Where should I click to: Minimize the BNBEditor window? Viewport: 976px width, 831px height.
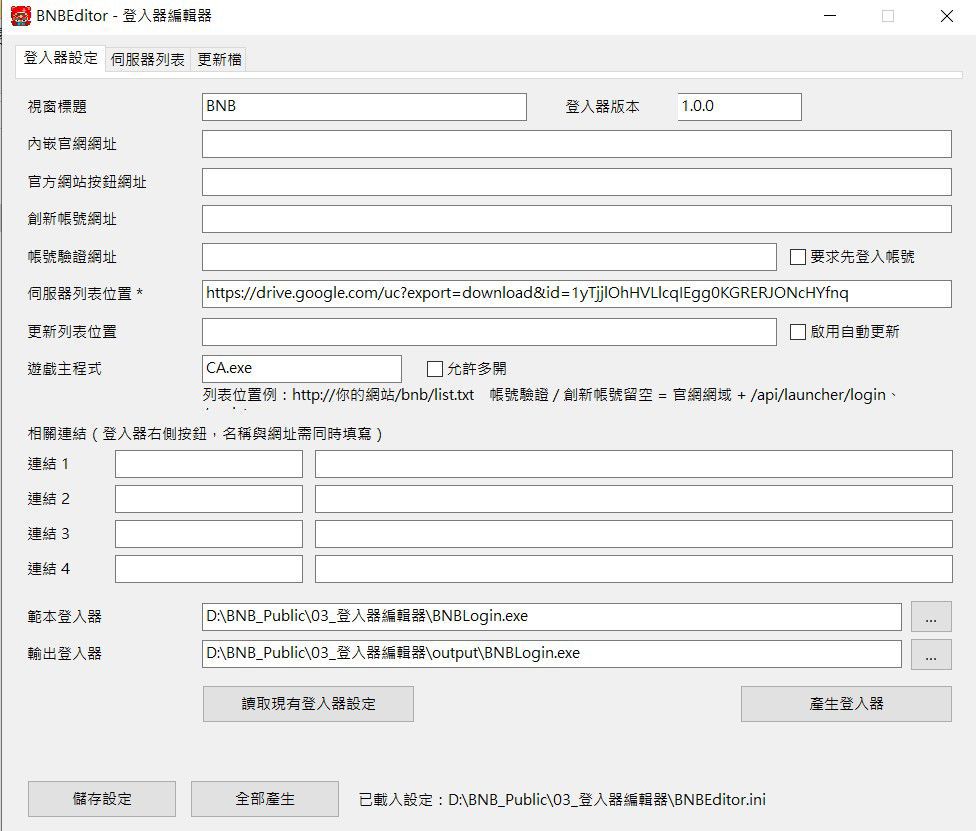tap(830, 16)
